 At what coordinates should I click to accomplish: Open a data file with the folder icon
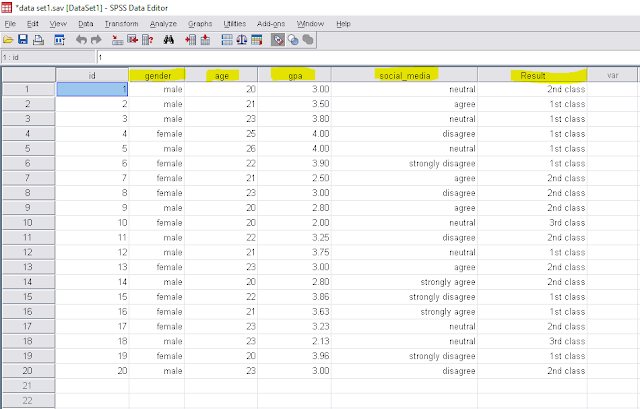(x=8, y=40)
